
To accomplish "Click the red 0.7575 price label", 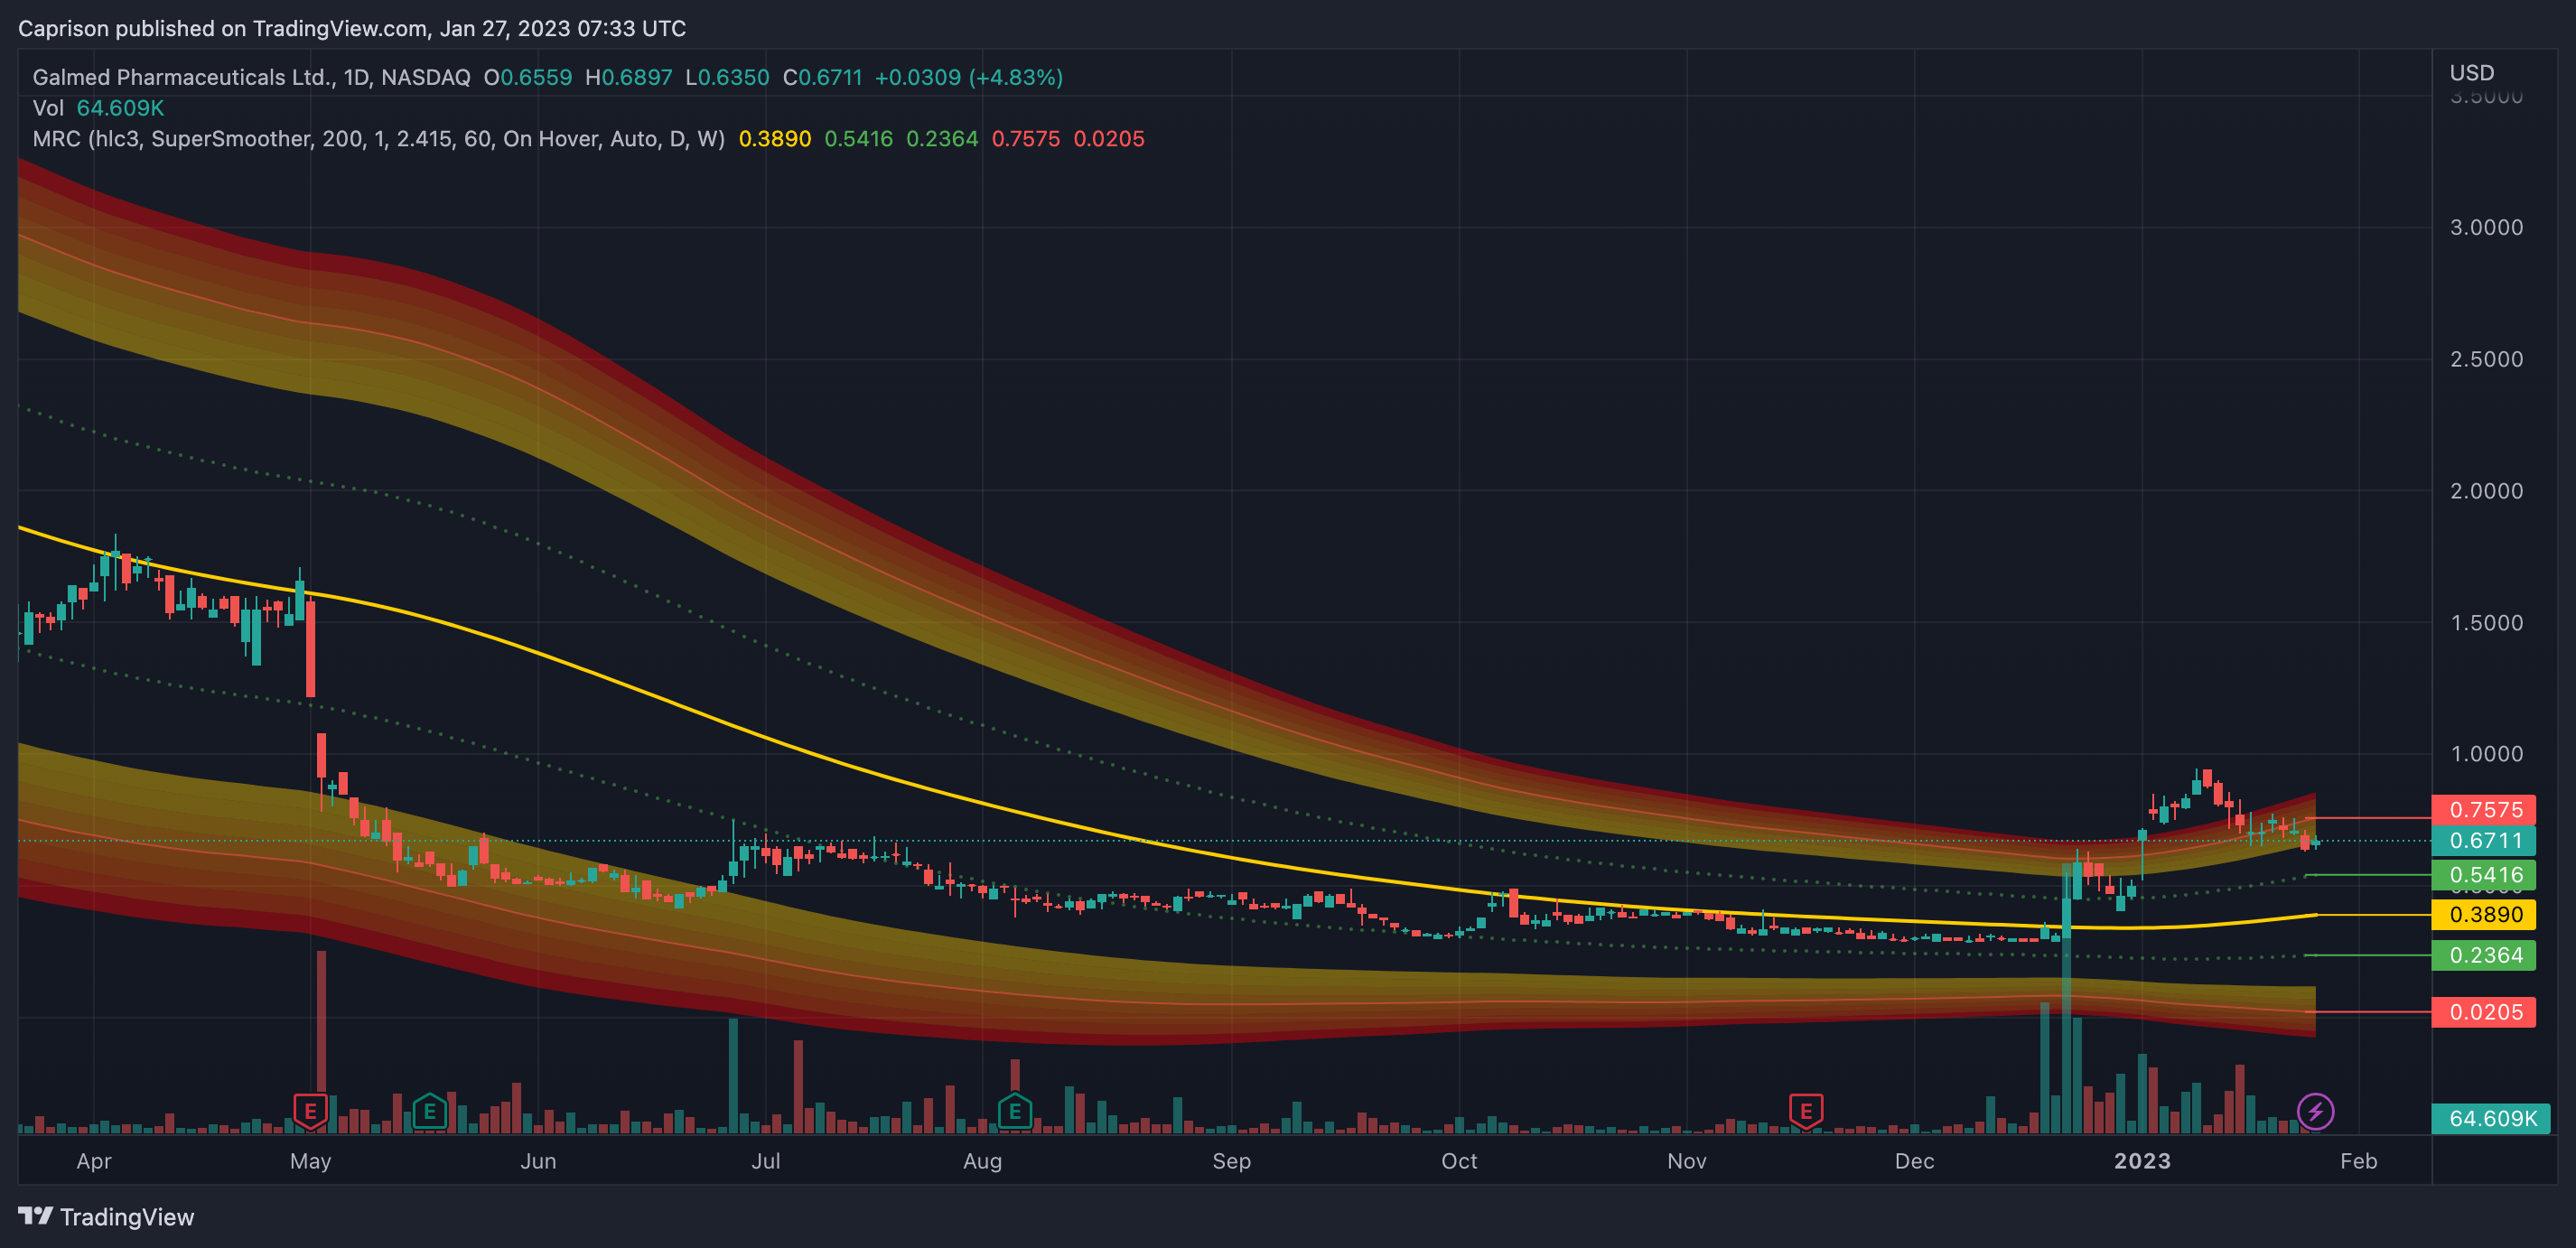I will click(2485, 810).
